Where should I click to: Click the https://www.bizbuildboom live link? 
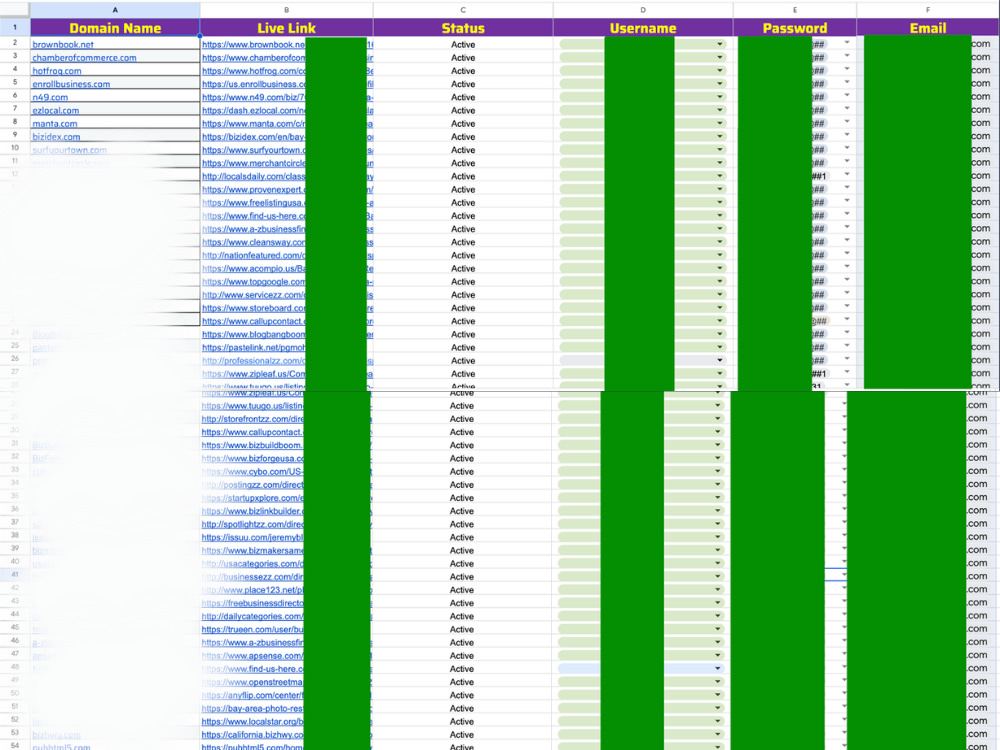(253, 445)
